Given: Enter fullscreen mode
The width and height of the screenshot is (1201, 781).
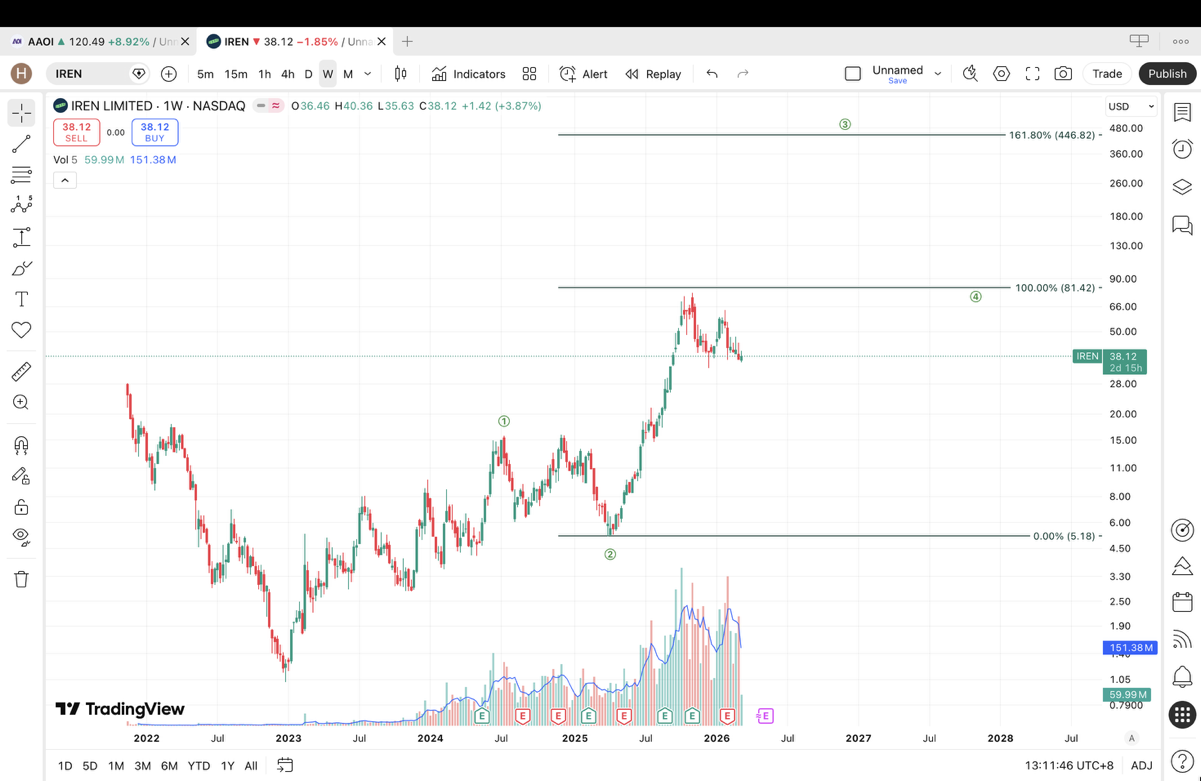Looking at the screenshot, I should 1032,74.
